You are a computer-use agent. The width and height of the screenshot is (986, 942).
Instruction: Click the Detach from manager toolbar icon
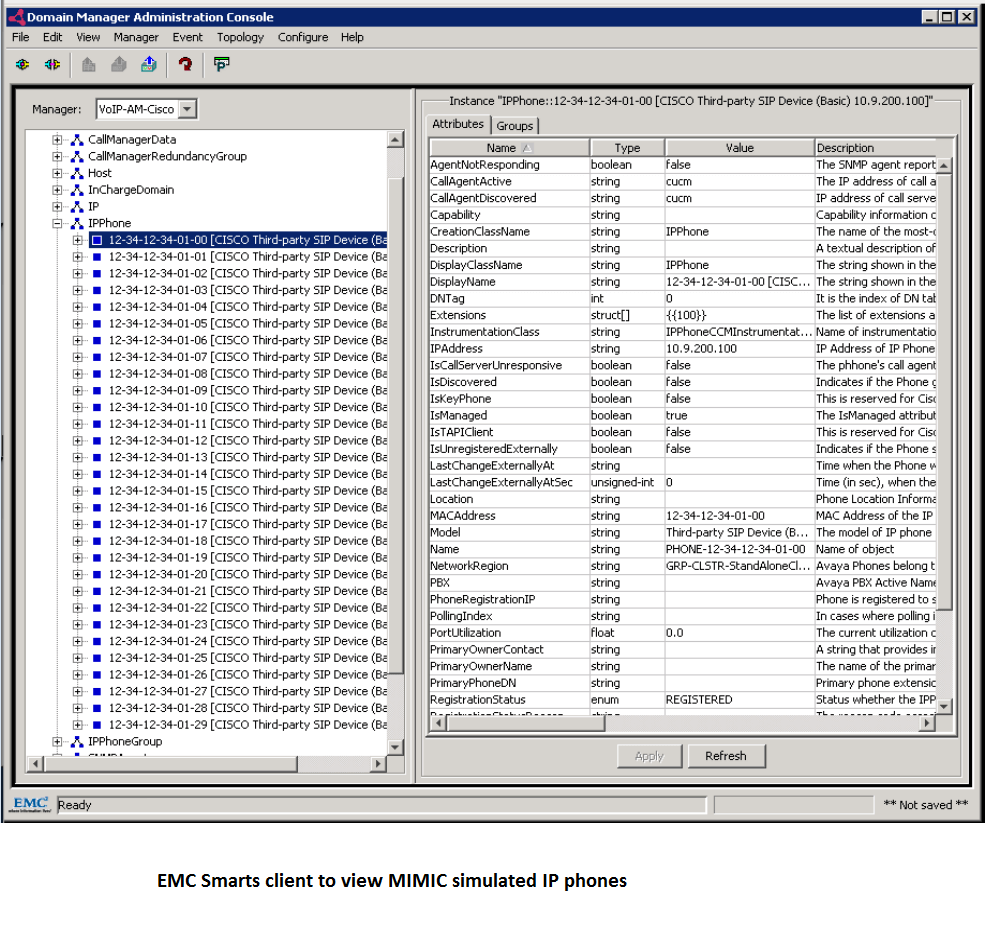tap(52, 64)
